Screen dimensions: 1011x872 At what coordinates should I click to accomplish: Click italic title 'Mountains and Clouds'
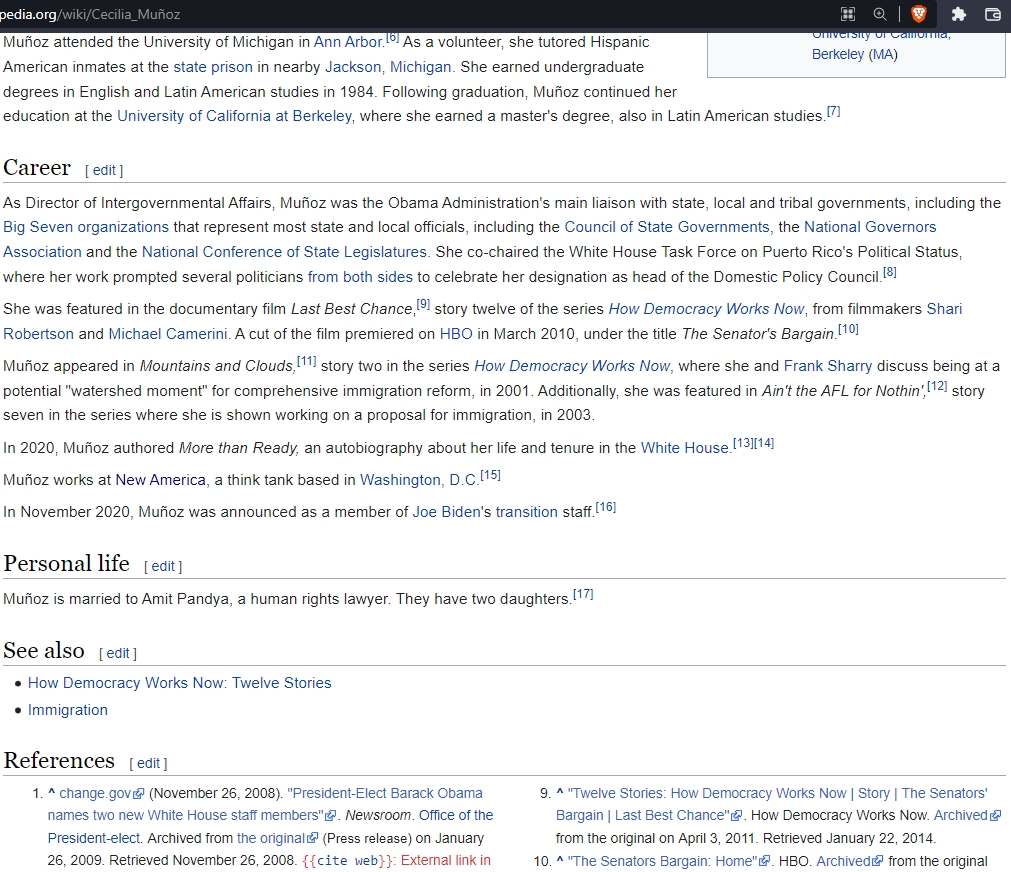pos(217,366)
